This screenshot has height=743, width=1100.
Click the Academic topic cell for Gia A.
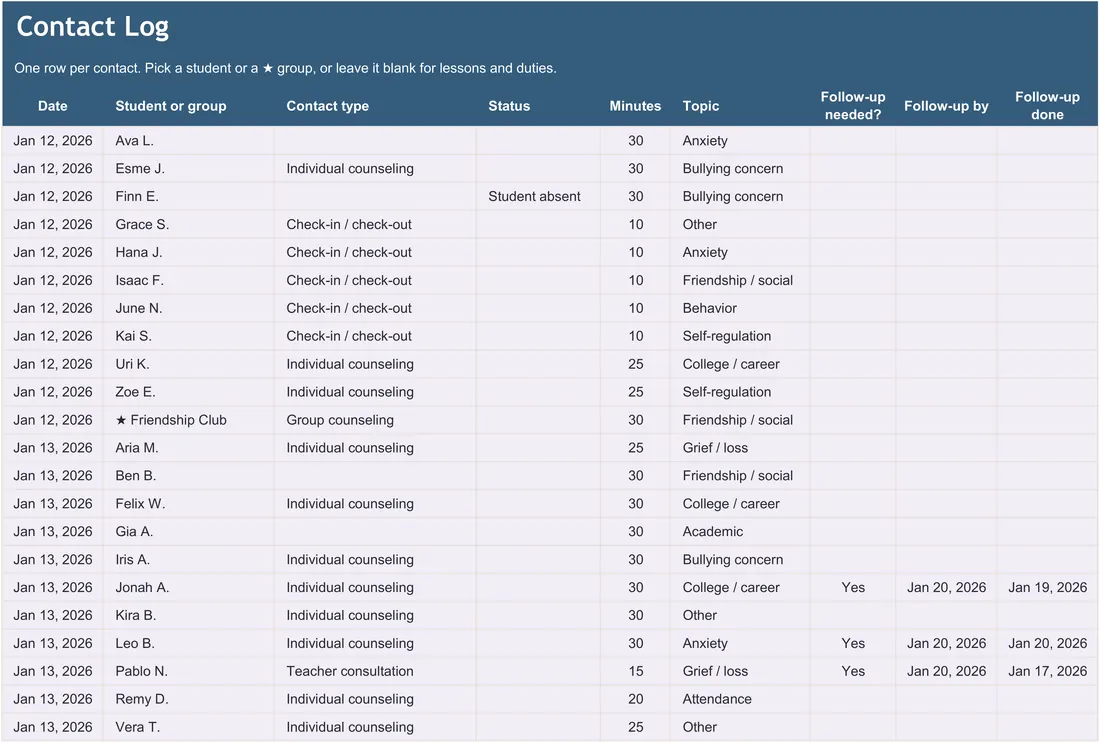click(x=740, y=532)
